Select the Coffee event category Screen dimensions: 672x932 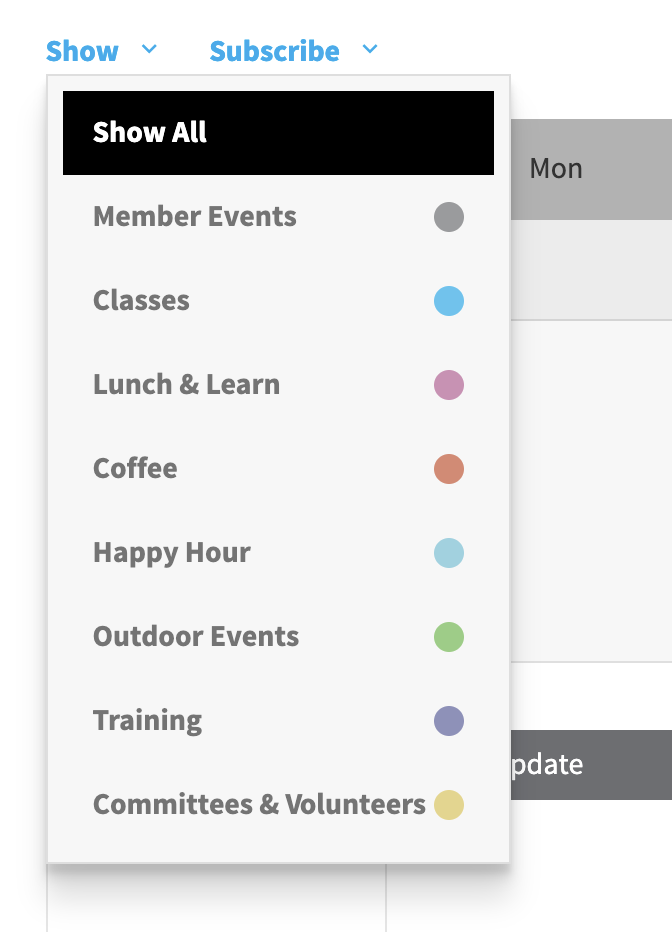(135, 469)
